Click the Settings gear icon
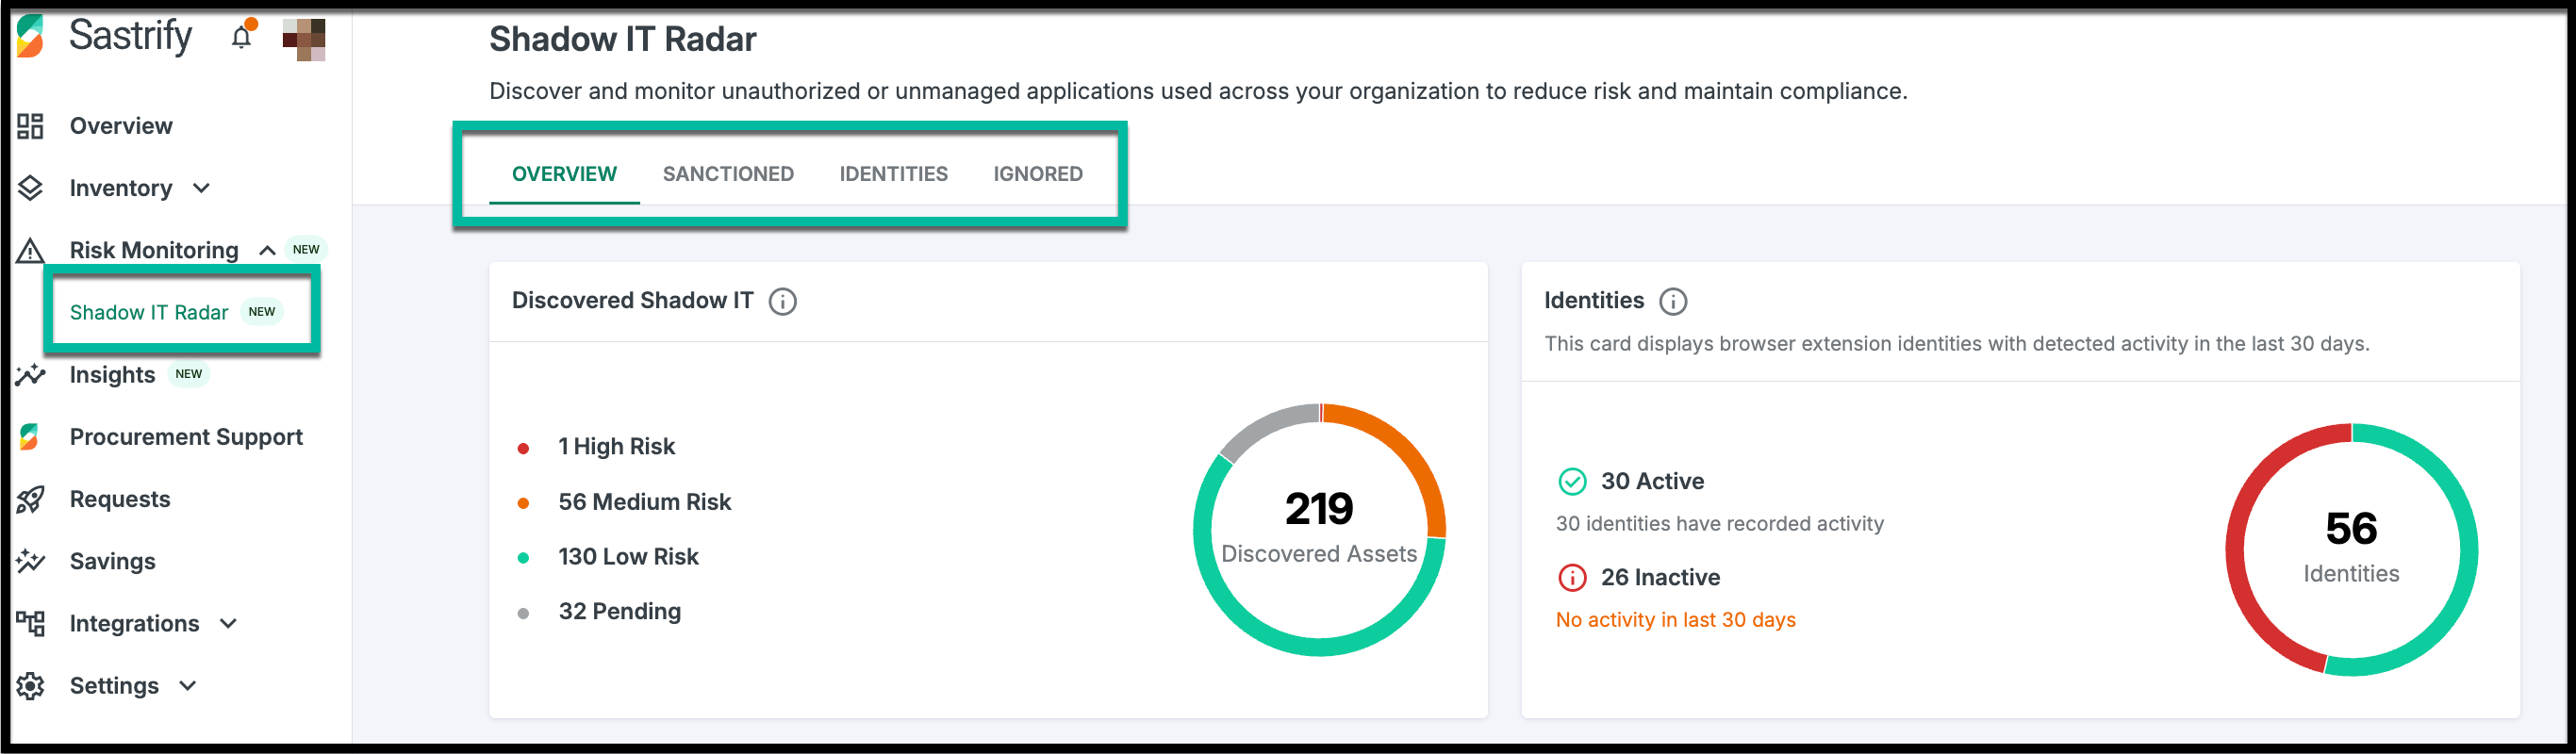 point(31,685)
